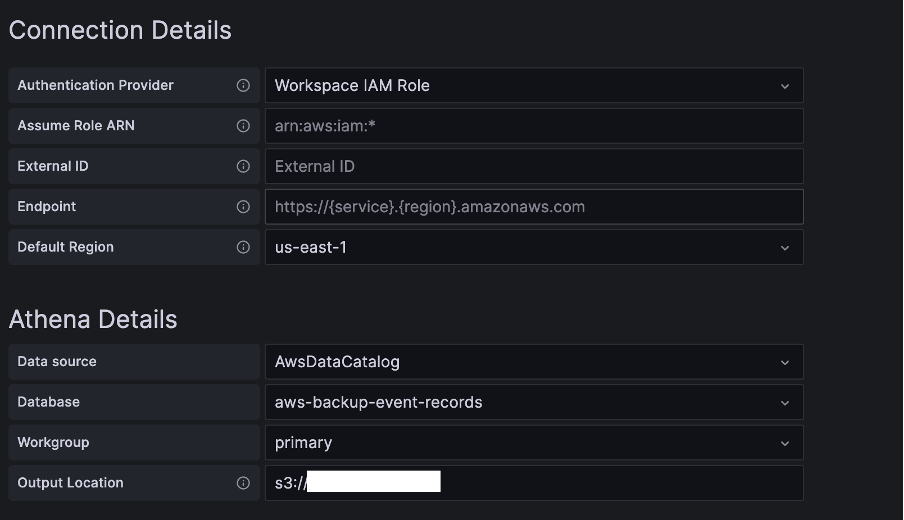Click the Endpoint info icon
The width and height of the screenshot is (904, 520).
pyautogui.click(x=243, y=206)
